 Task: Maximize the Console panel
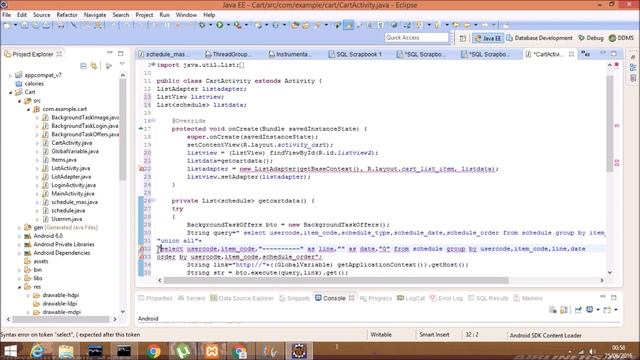tap(614, 297)
